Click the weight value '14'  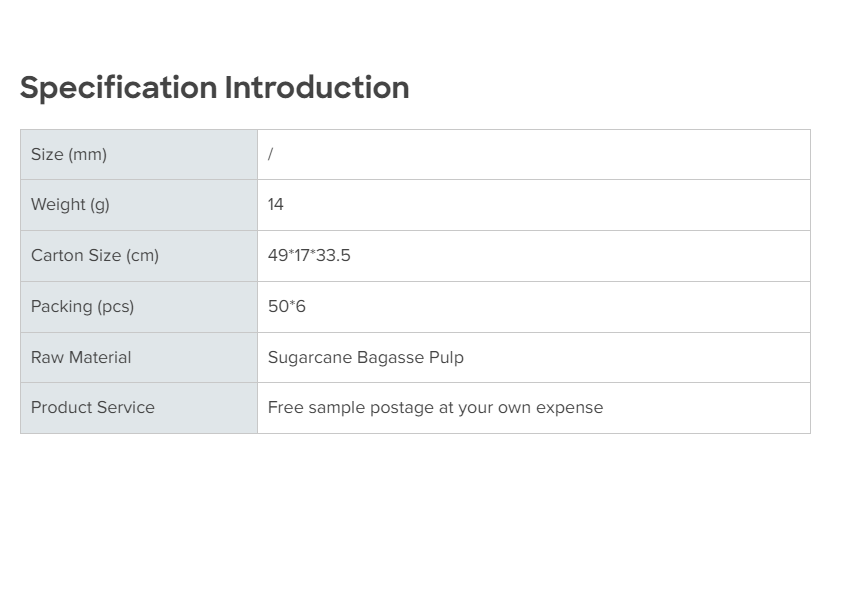click(x=276, y=205)
